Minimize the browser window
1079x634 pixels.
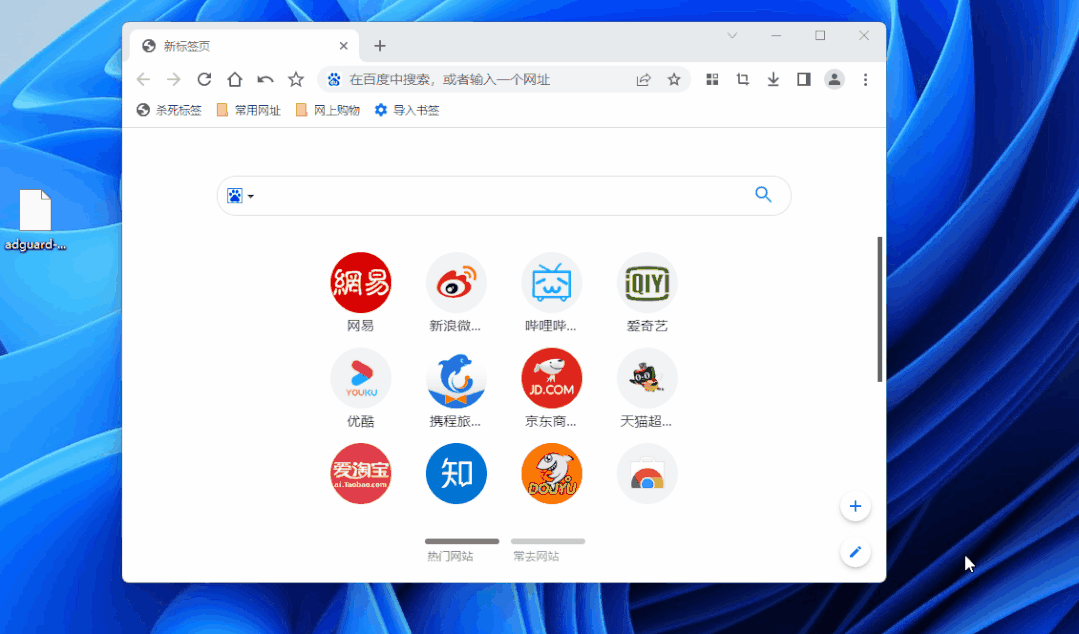pyautogui.click(x=776, y=36)
